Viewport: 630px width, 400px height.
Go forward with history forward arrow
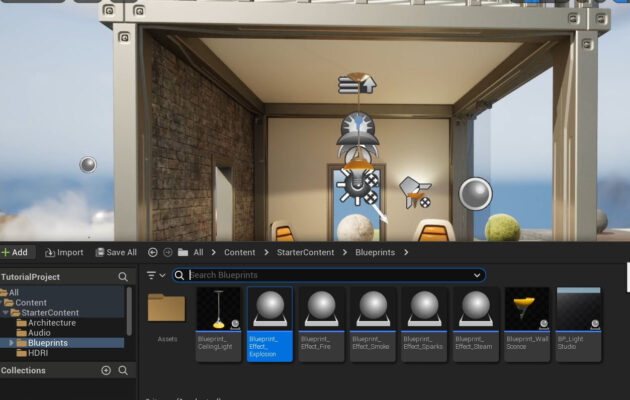pos(167,253)
